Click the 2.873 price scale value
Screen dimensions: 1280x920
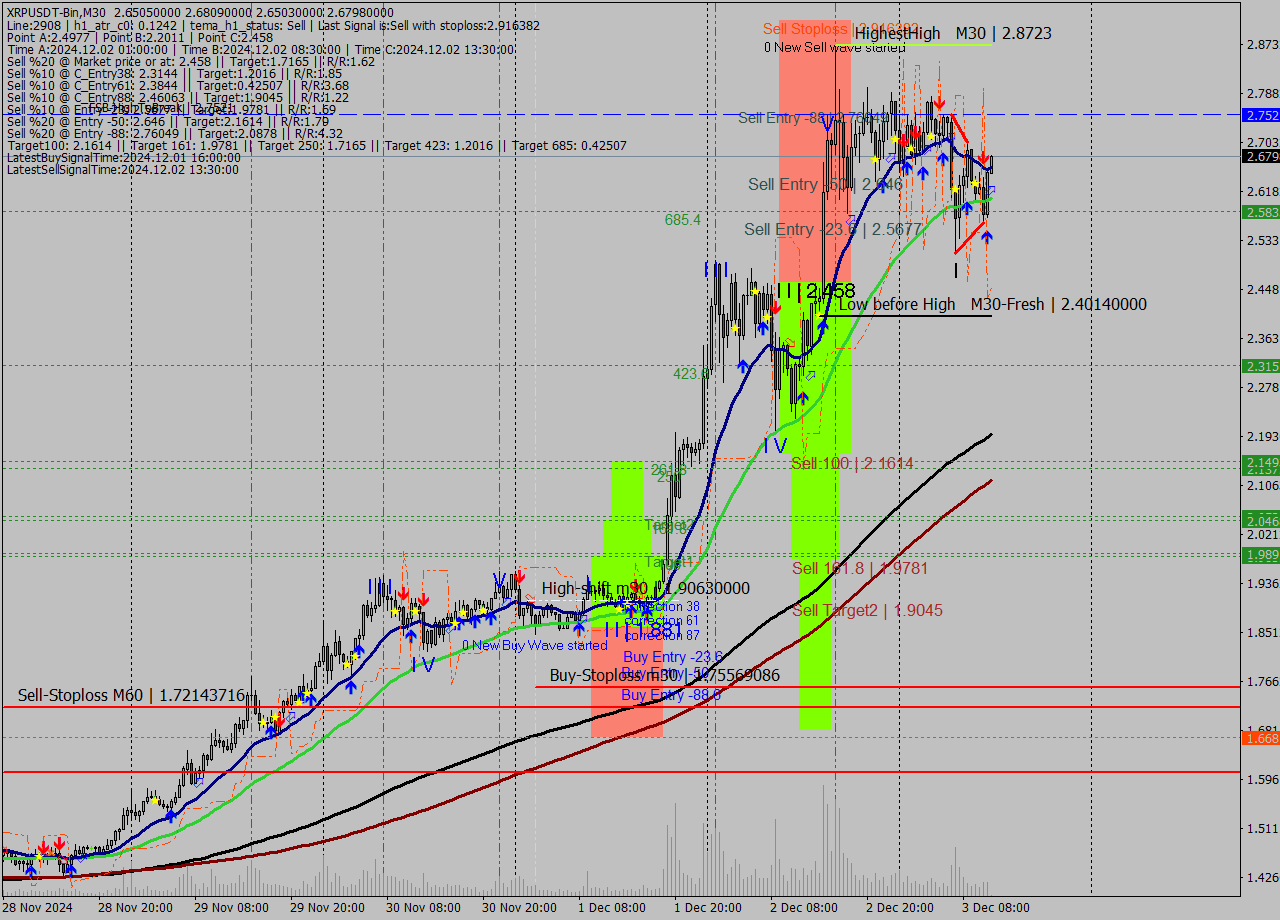click(1262, 45)
